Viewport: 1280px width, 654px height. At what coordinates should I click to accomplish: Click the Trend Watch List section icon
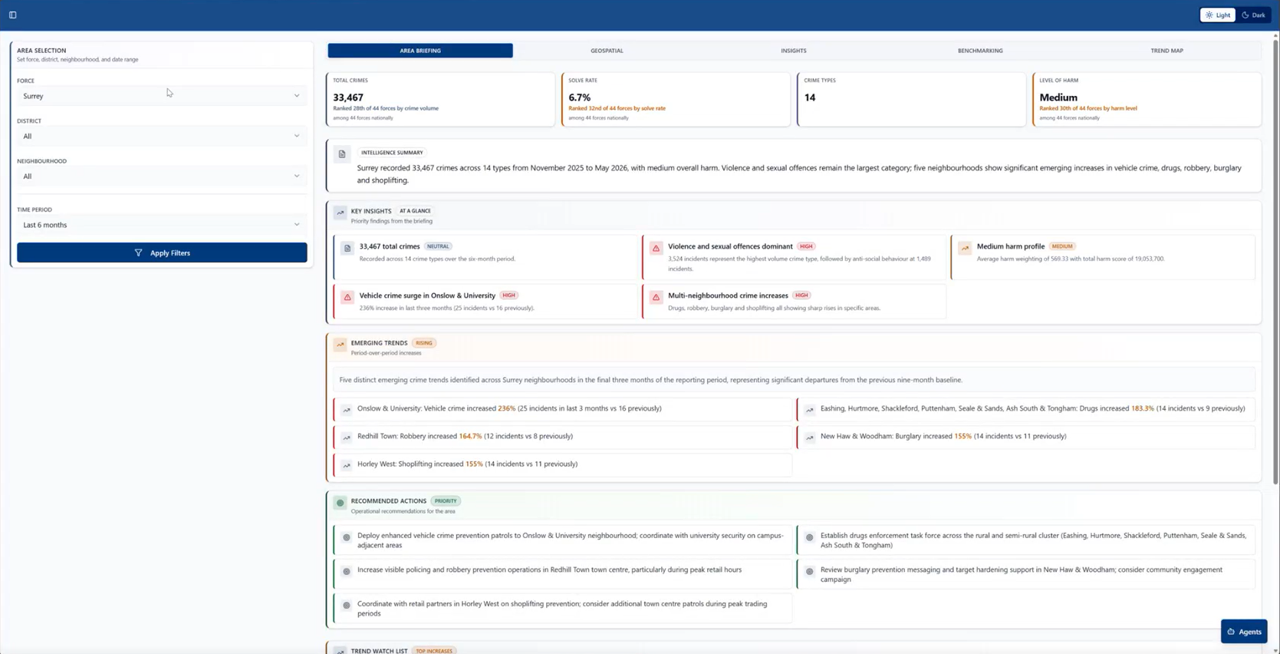[x=341, y=651]
